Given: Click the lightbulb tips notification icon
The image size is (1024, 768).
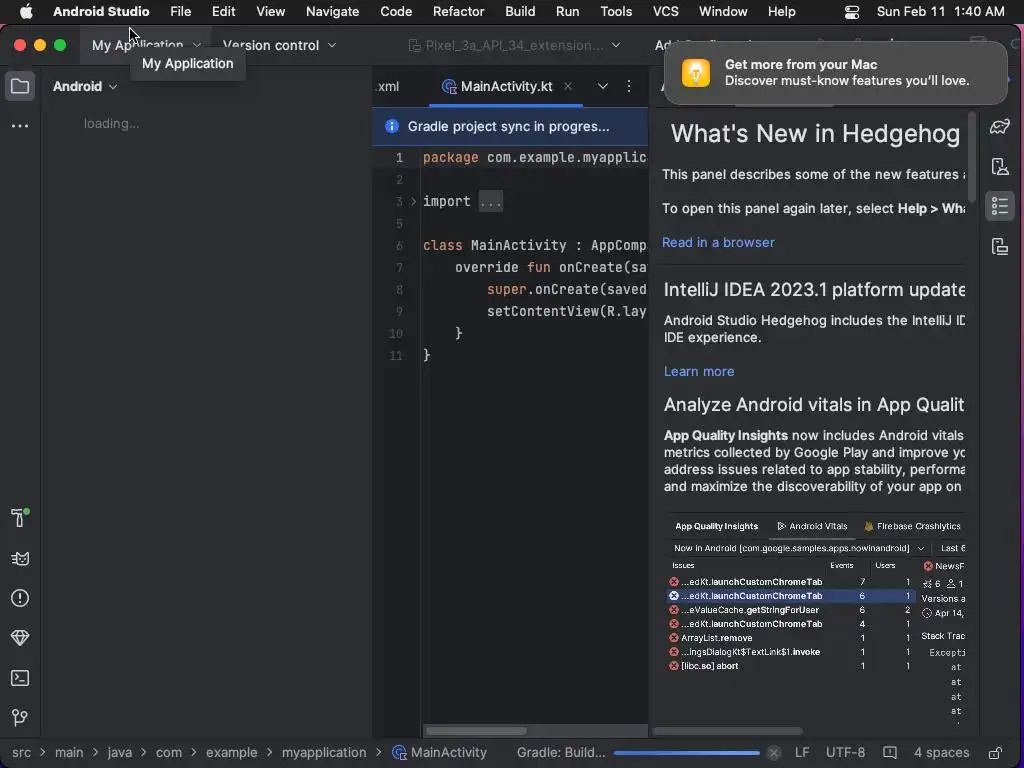Looking at the screenshot, I should coord(696,72).
